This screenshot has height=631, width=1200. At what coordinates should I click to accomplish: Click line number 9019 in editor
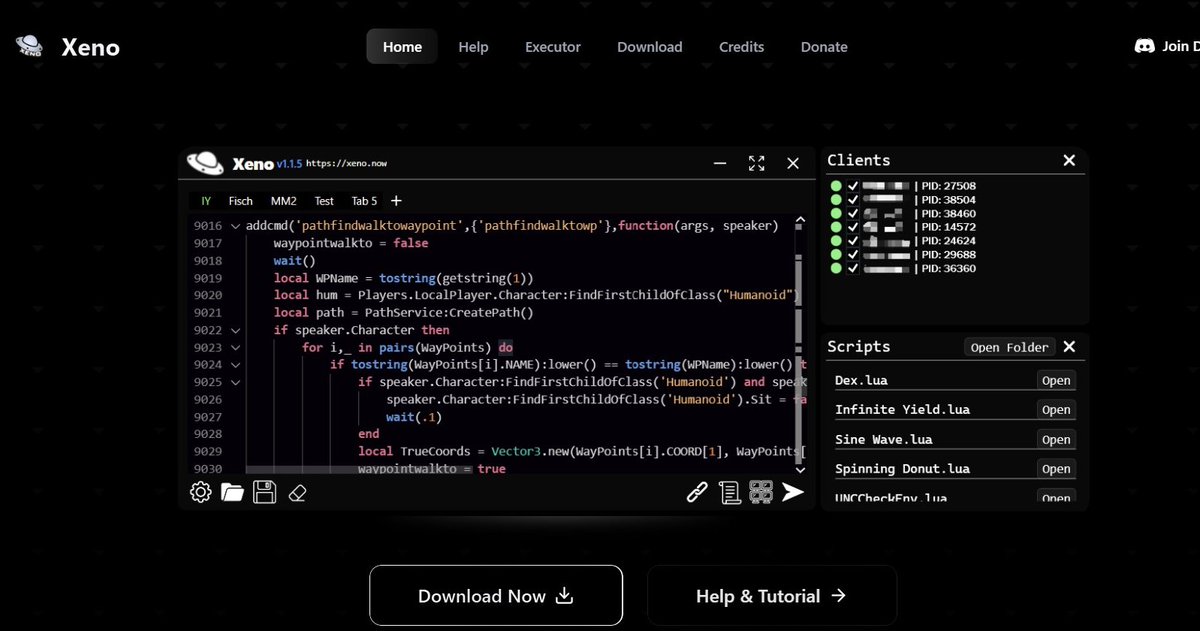(208, 278)
